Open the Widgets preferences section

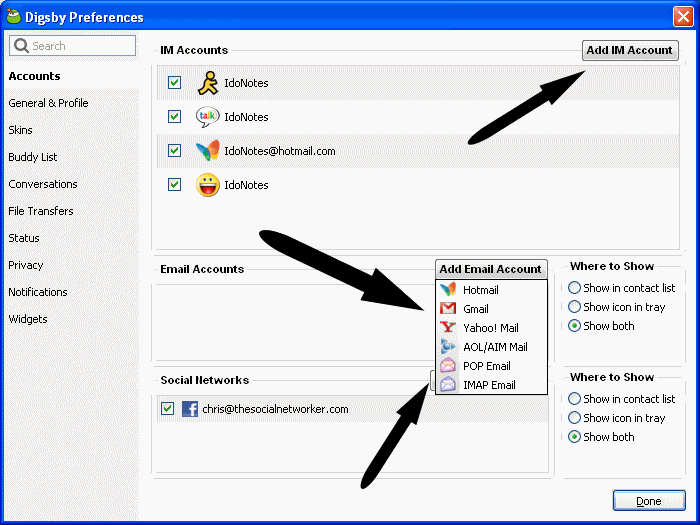28,319
